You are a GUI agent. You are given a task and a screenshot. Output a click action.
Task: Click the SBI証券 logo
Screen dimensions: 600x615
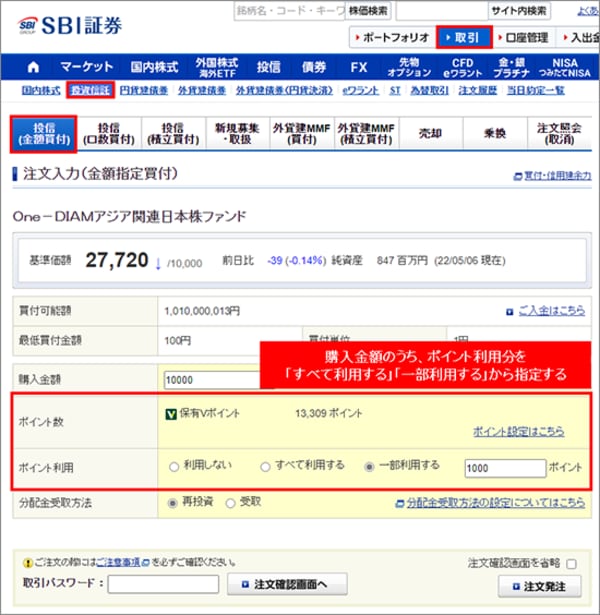tap(71, 26)
